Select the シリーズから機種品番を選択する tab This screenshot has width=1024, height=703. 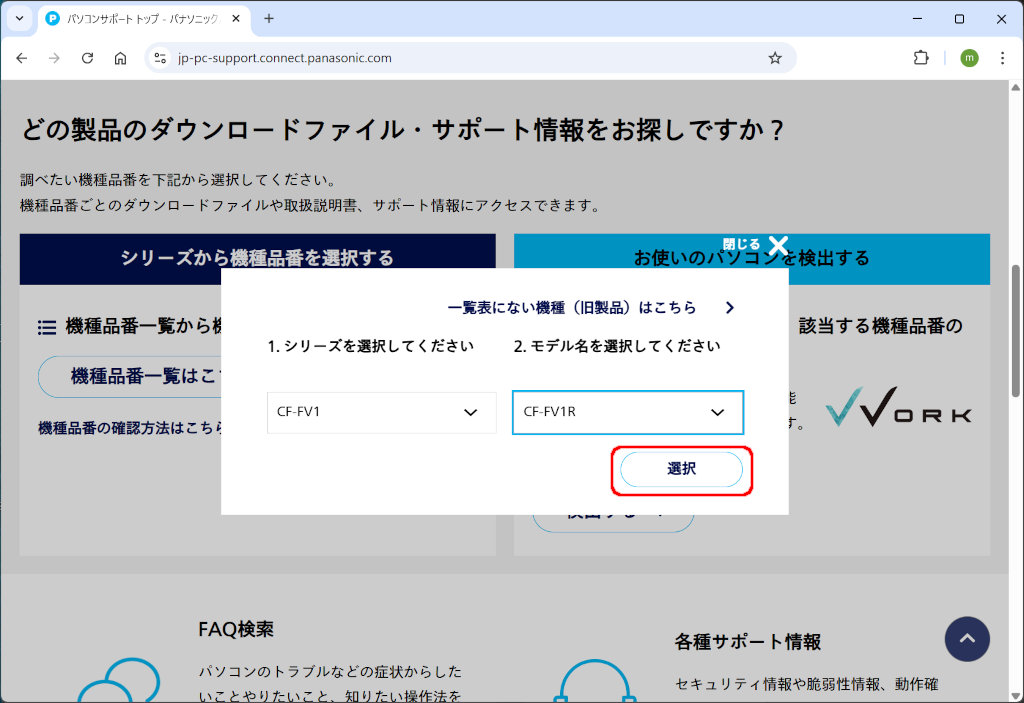[257, 259]
